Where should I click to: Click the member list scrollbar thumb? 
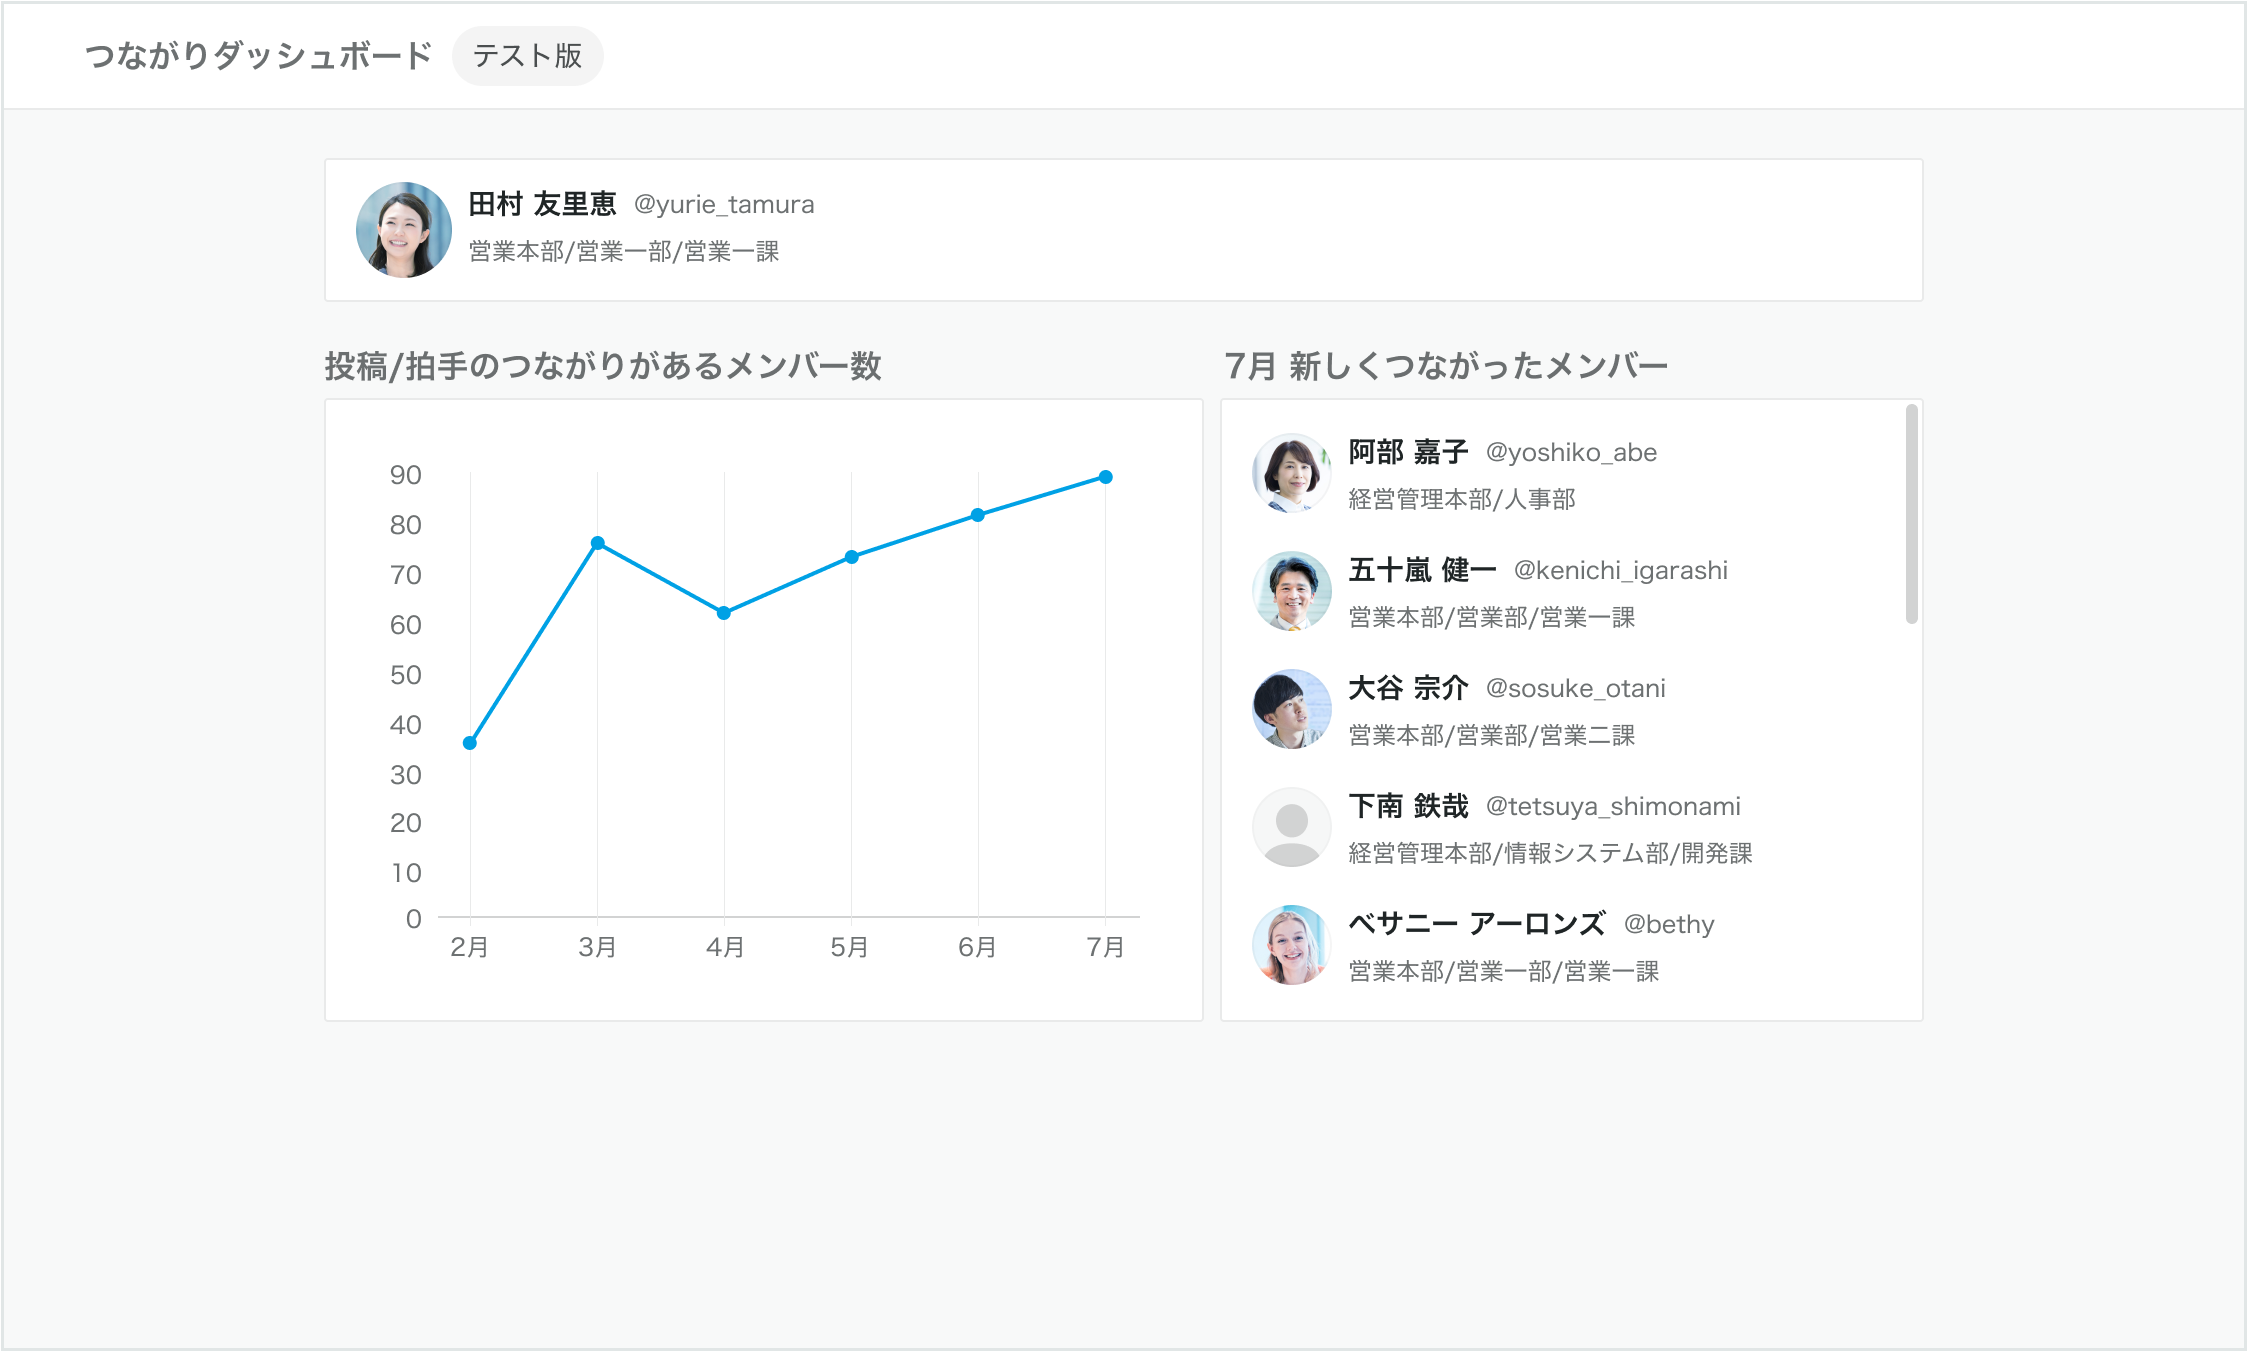(1911, 514)
